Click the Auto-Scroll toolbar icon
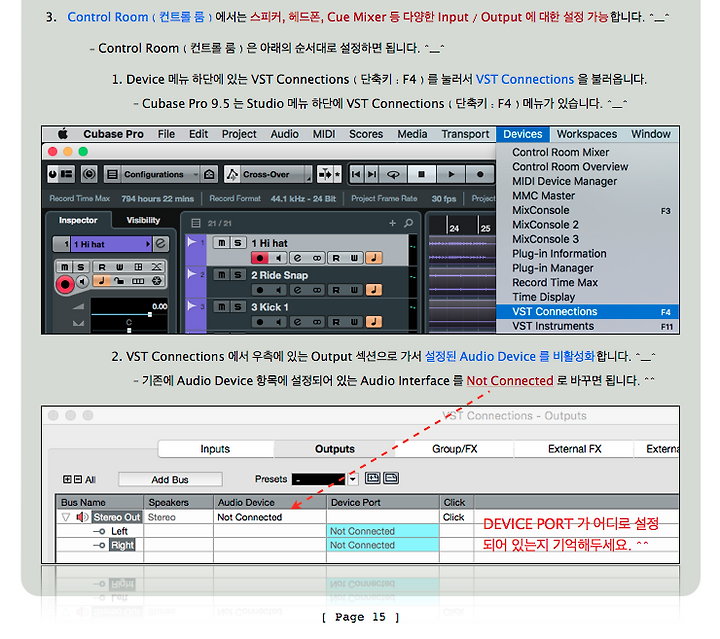The width and height of the screenshot is (720, 639). (325, 174)
